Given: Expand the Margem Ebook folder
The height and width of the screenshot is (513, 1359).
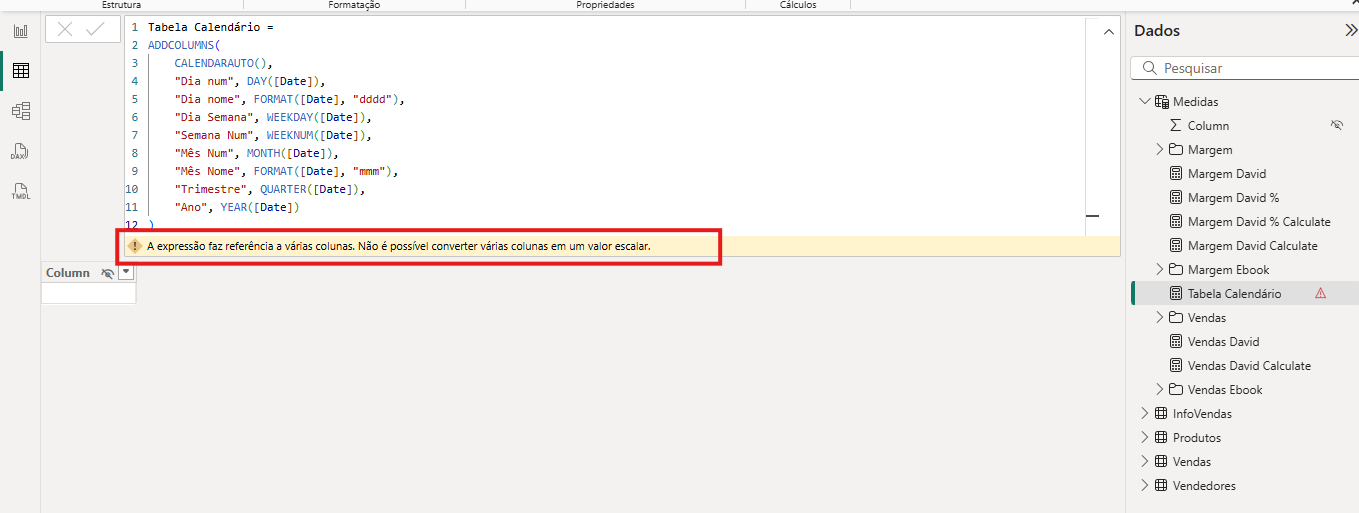Looking at the screenshot, I should point(1160,270).
